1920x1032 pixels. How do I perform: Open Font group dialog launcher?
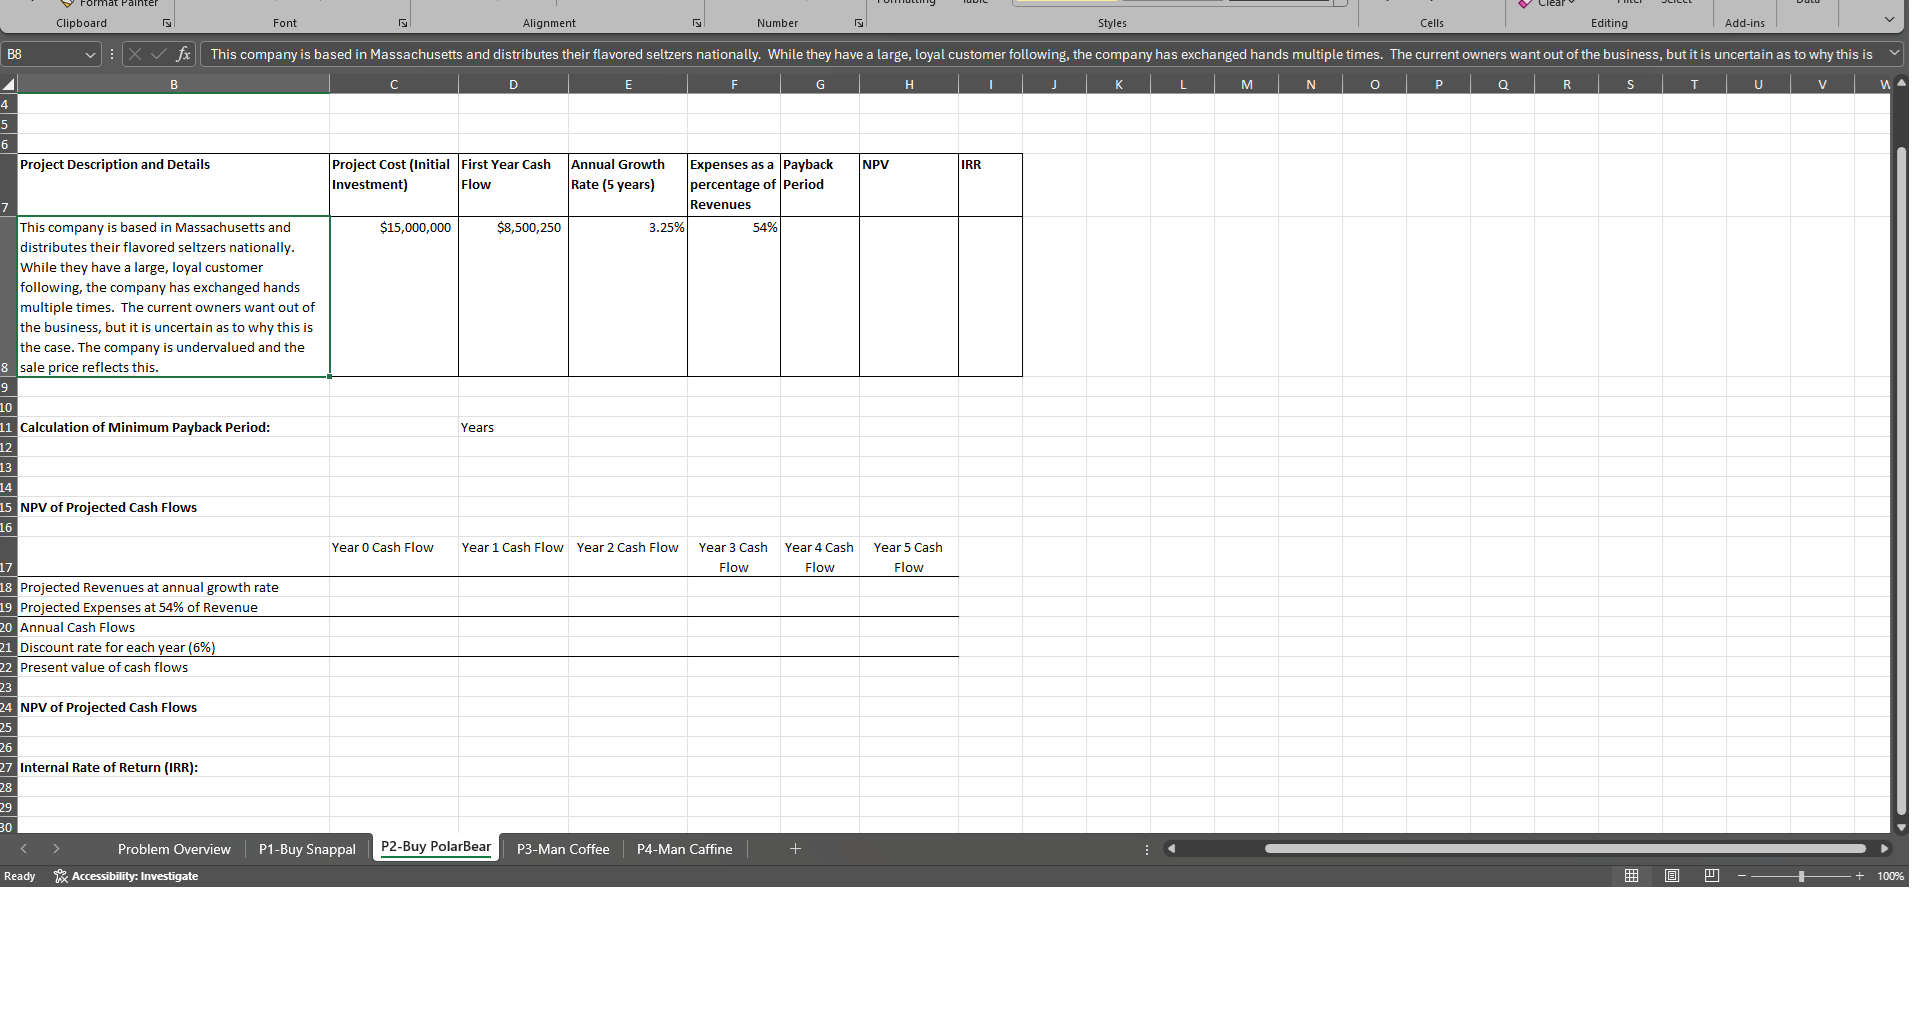pos(403,23)
